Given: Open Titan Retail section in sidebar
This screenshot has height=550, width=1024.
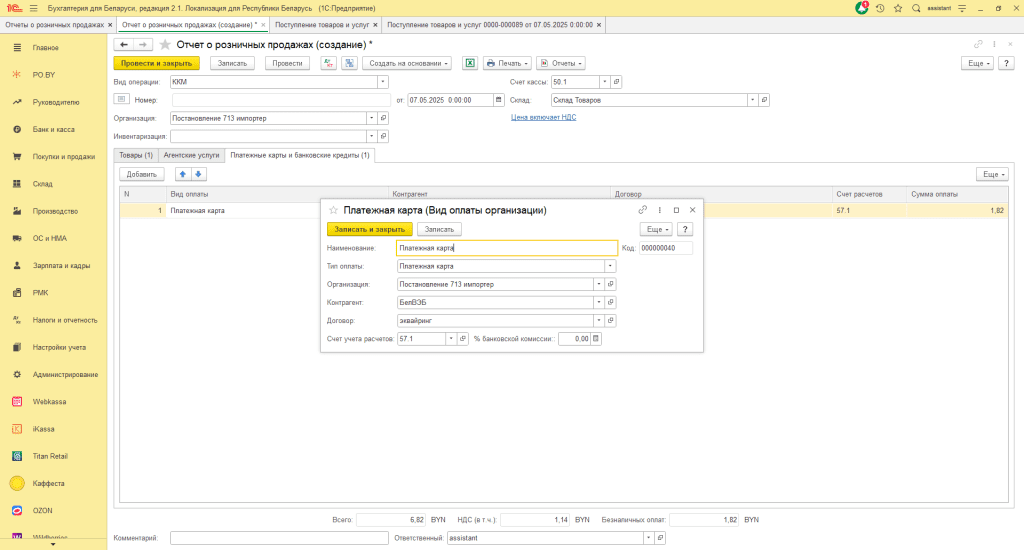Looking at the screenshot, I should coord(50,456).
